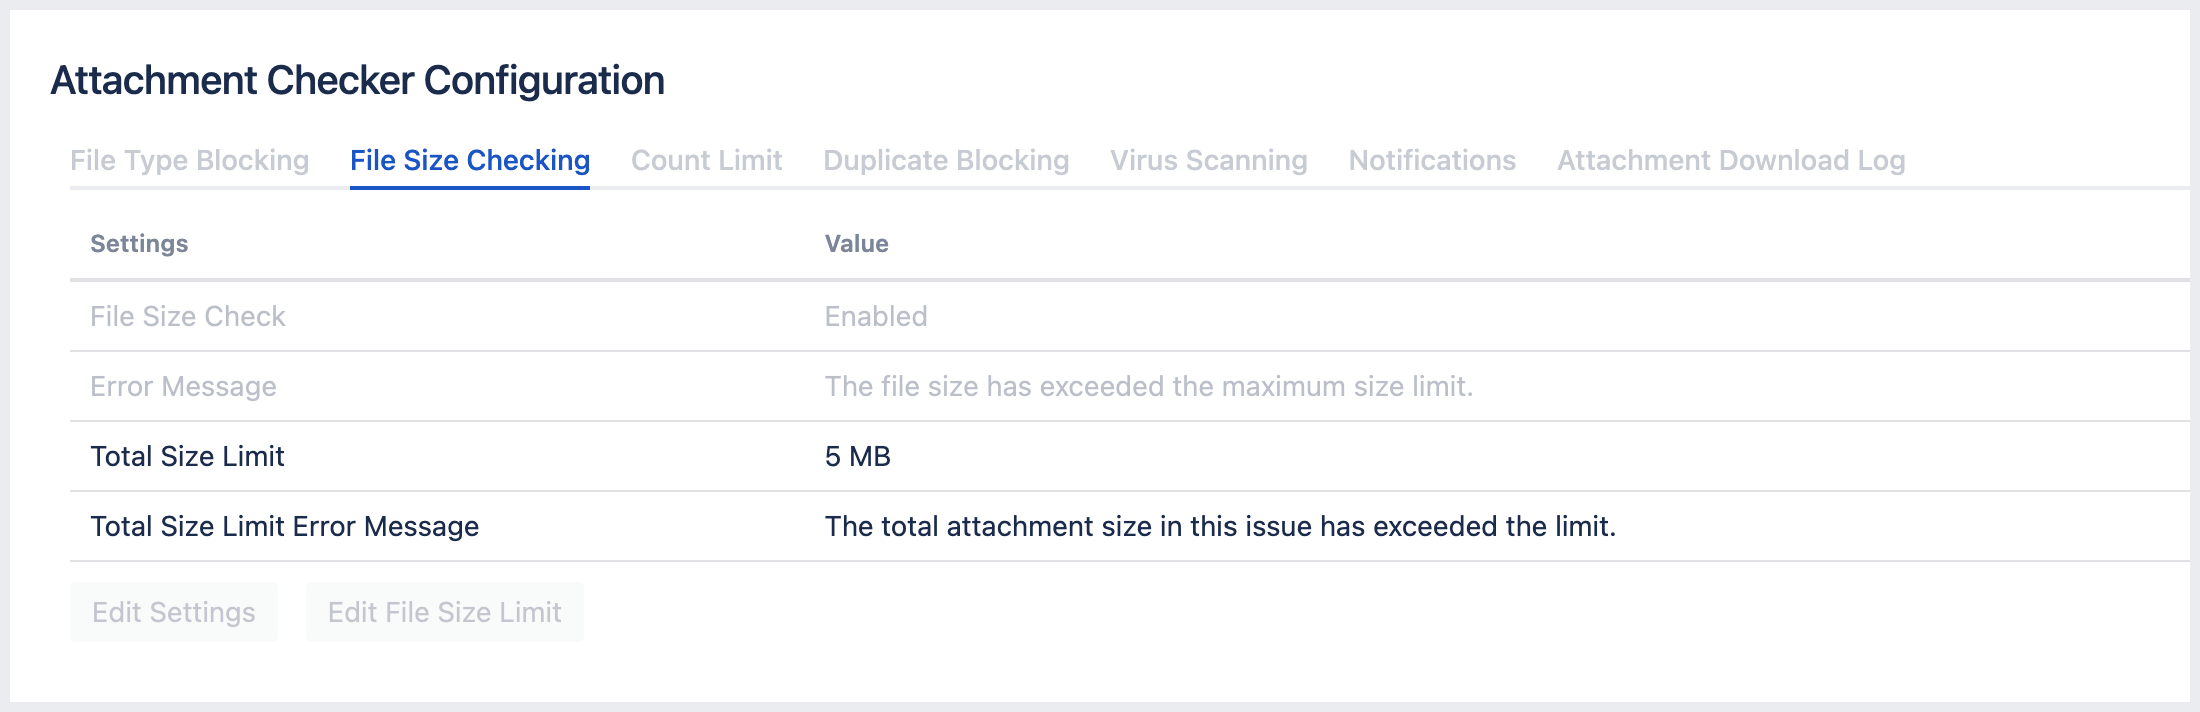Click the Attachment Checker Configuration heading
Screen dimensions: 2200x712
pyautogui.click(x=357, y=81)
